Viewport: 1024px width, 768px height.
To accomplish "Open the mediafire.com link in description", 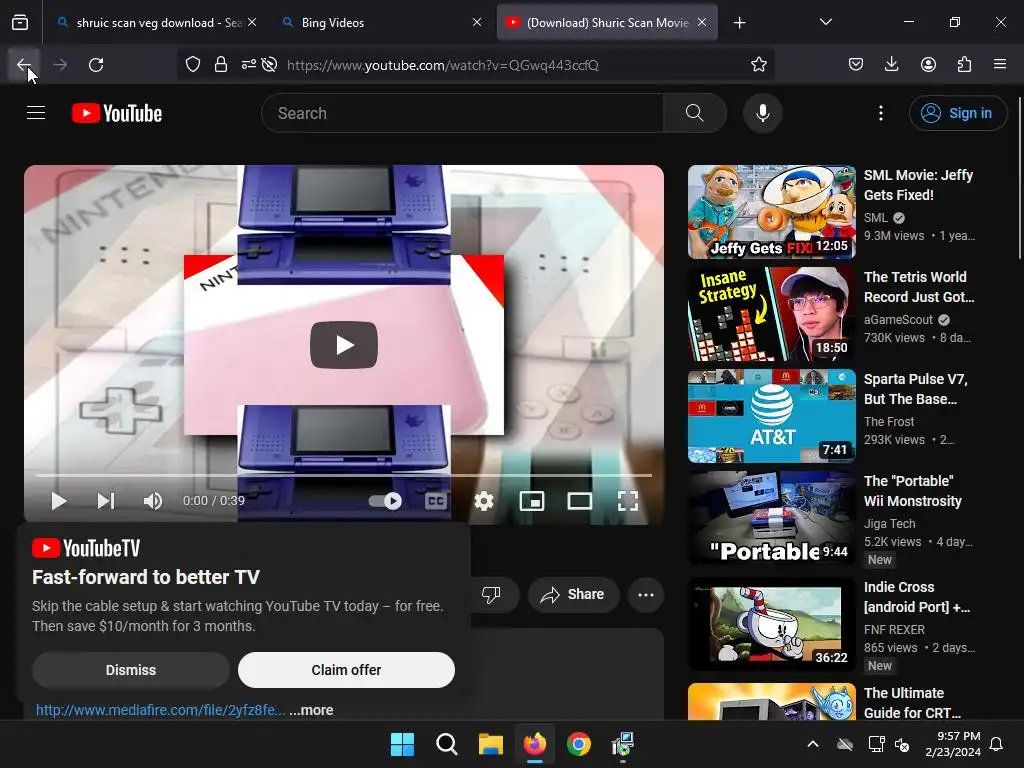I will [x=160, y=710].
